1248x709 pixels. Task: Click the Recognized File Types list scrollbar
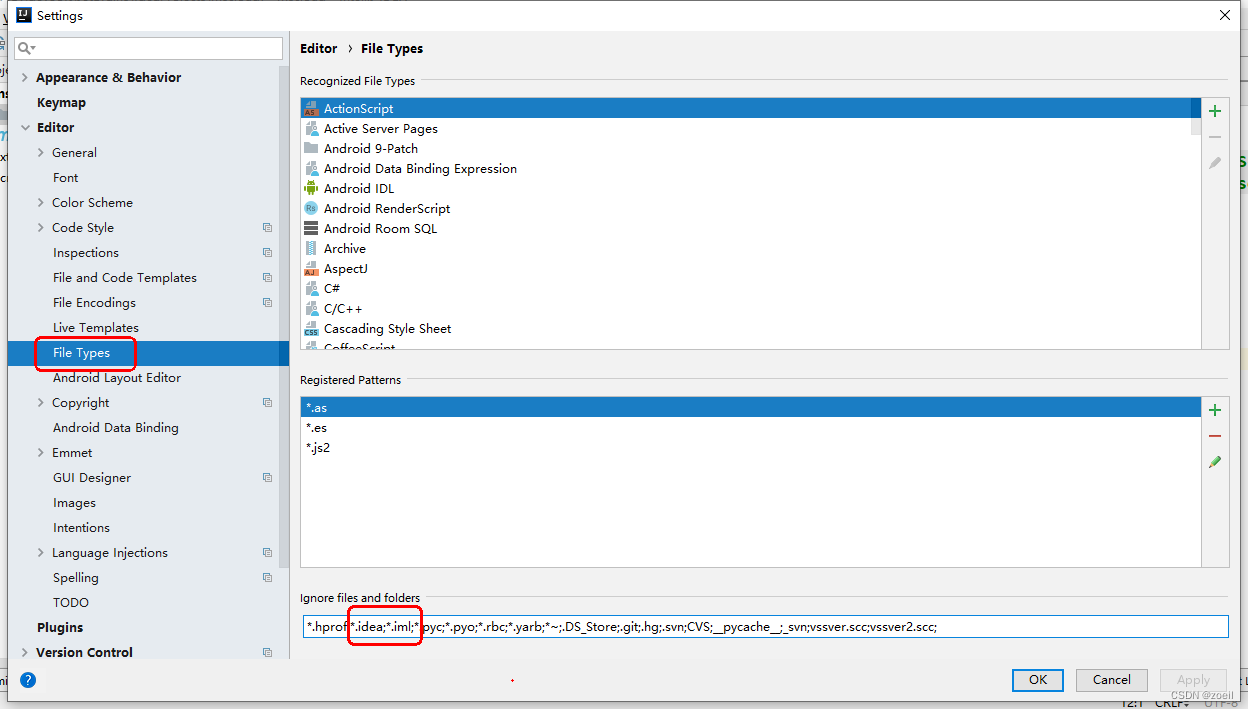coord(1195,116)
